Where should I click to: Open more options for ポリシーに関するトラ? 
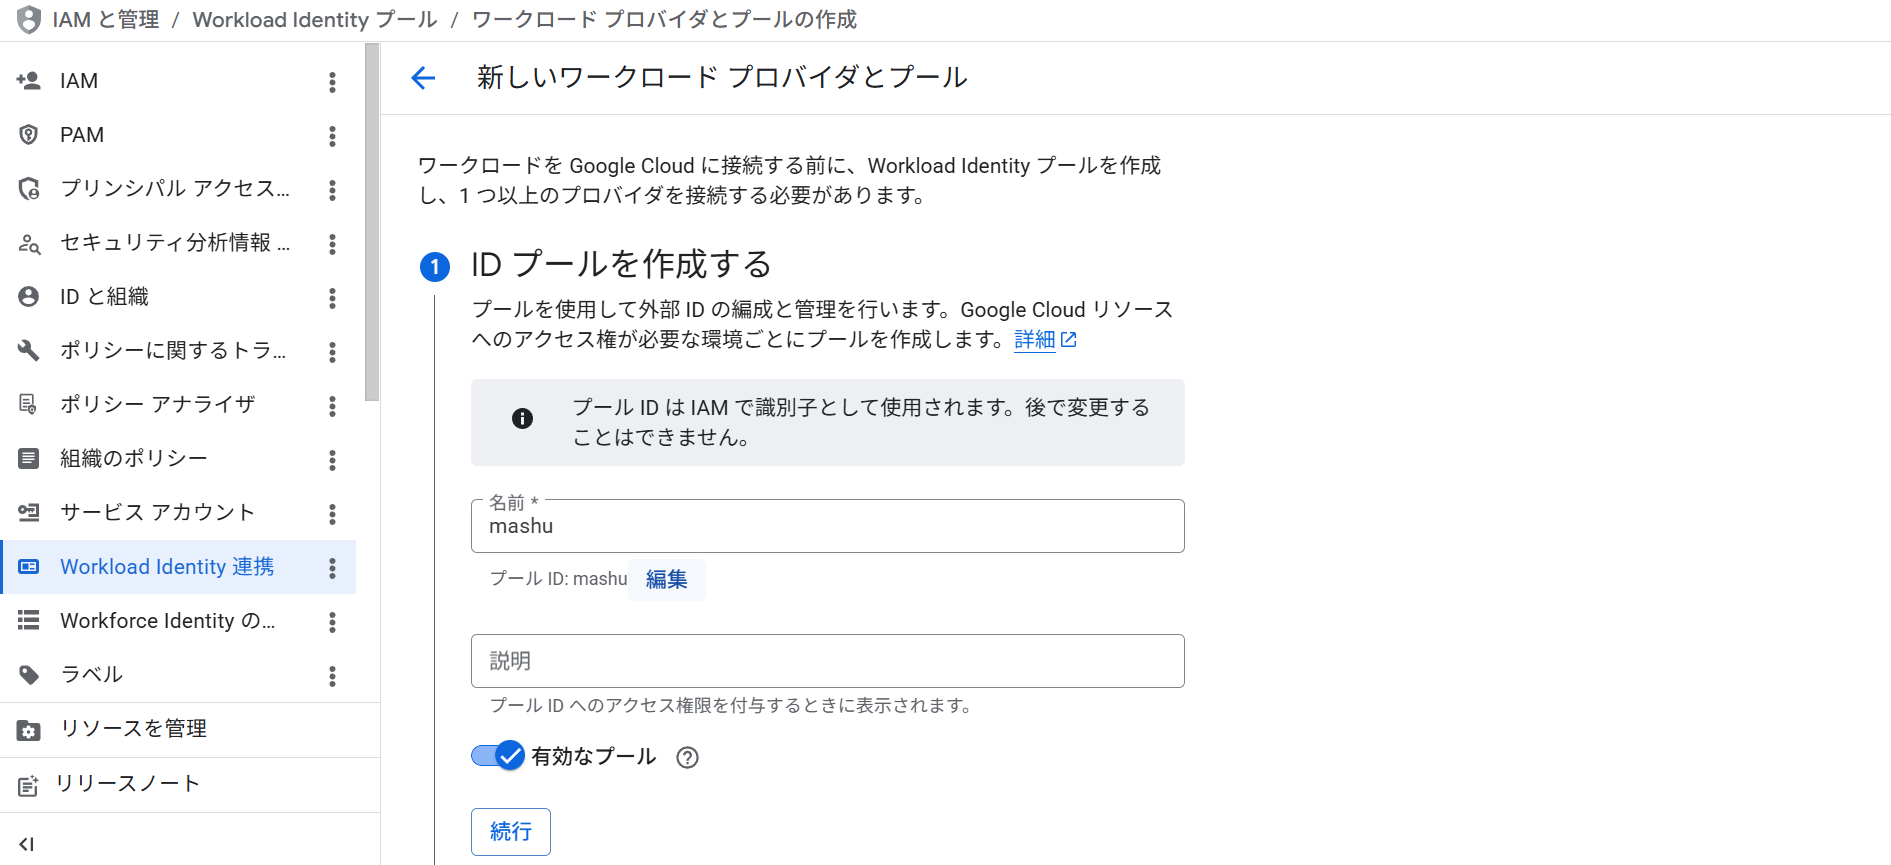click(x=333, y=352)
